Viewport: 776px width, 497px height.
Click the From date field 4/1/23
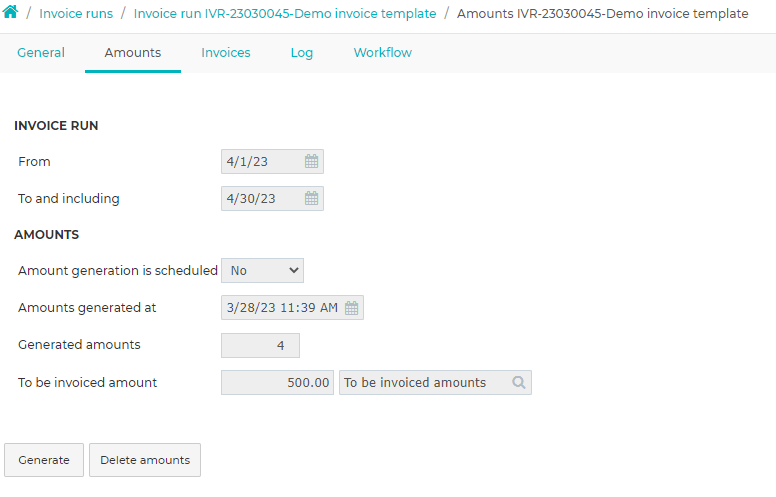(272, 161)
